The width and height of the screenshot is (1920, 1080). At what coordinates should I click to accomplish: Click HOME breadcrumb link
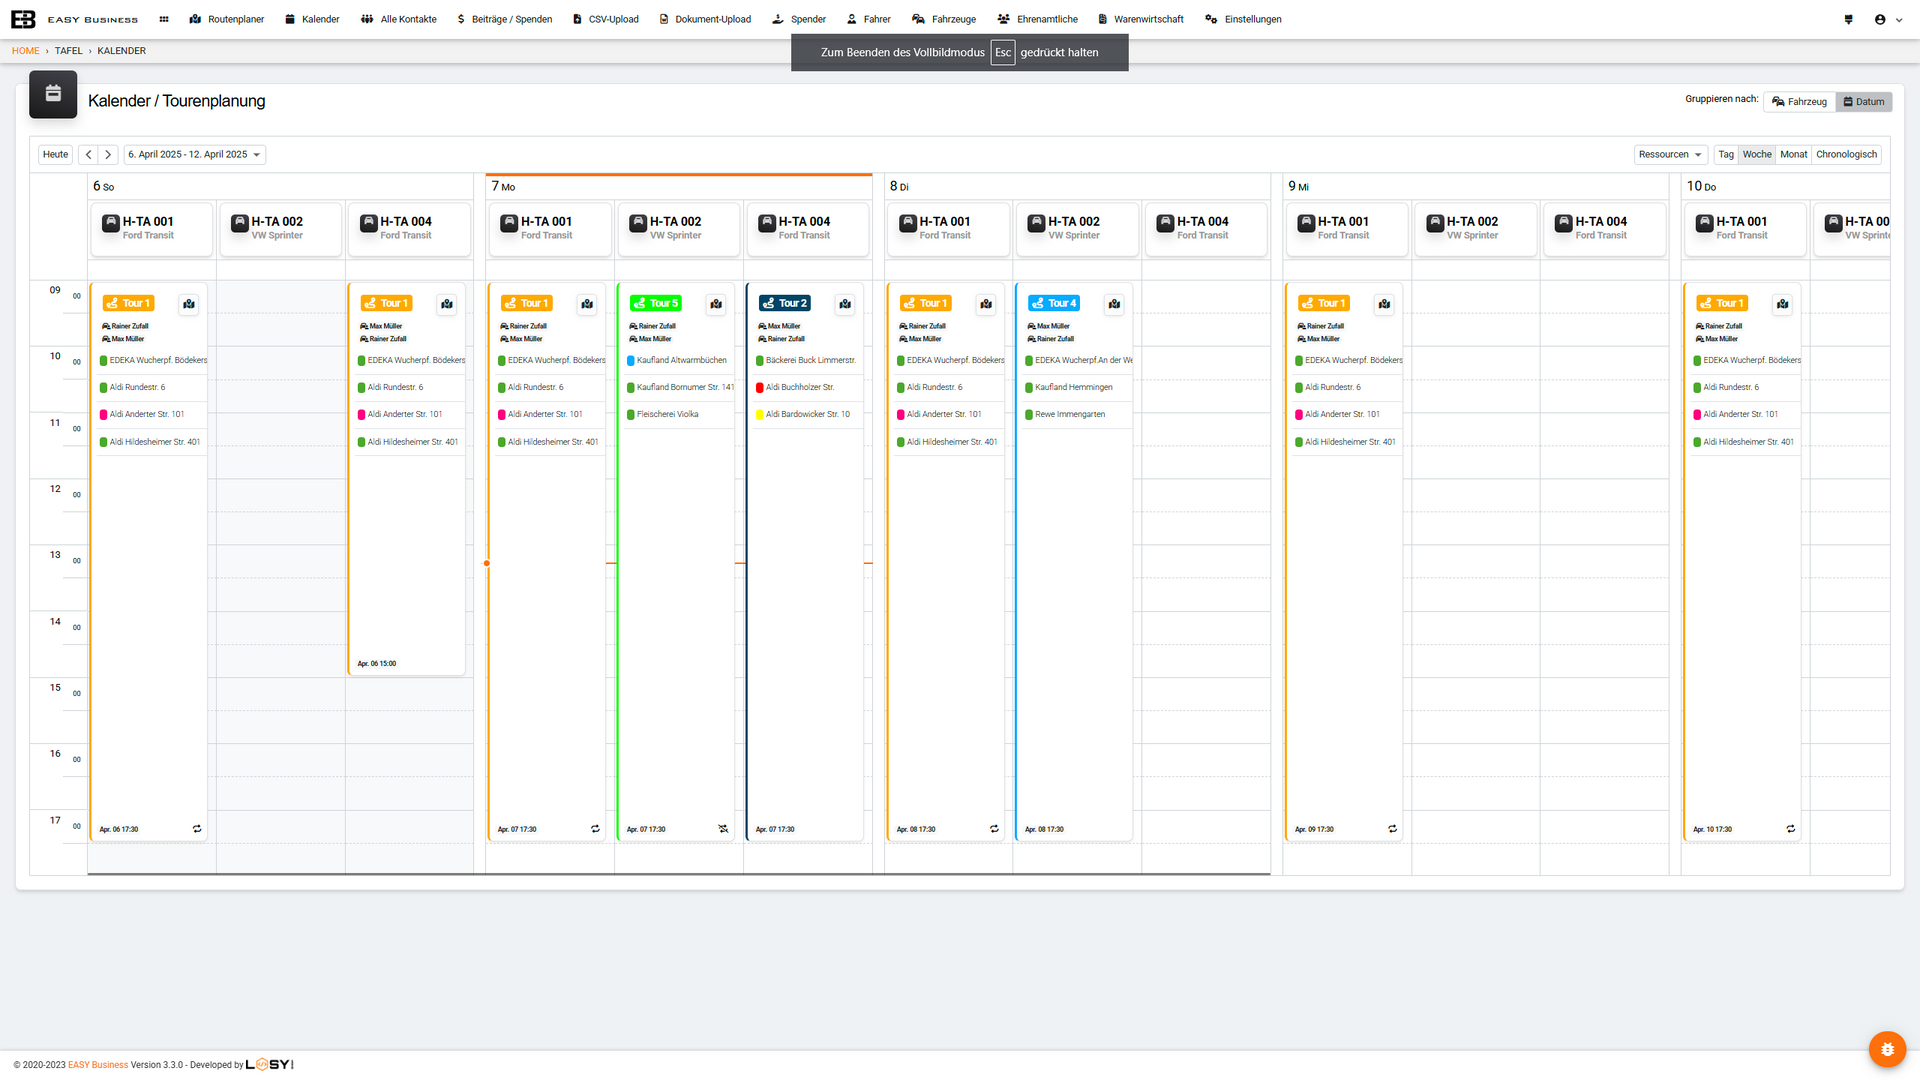tap(26, 51)
